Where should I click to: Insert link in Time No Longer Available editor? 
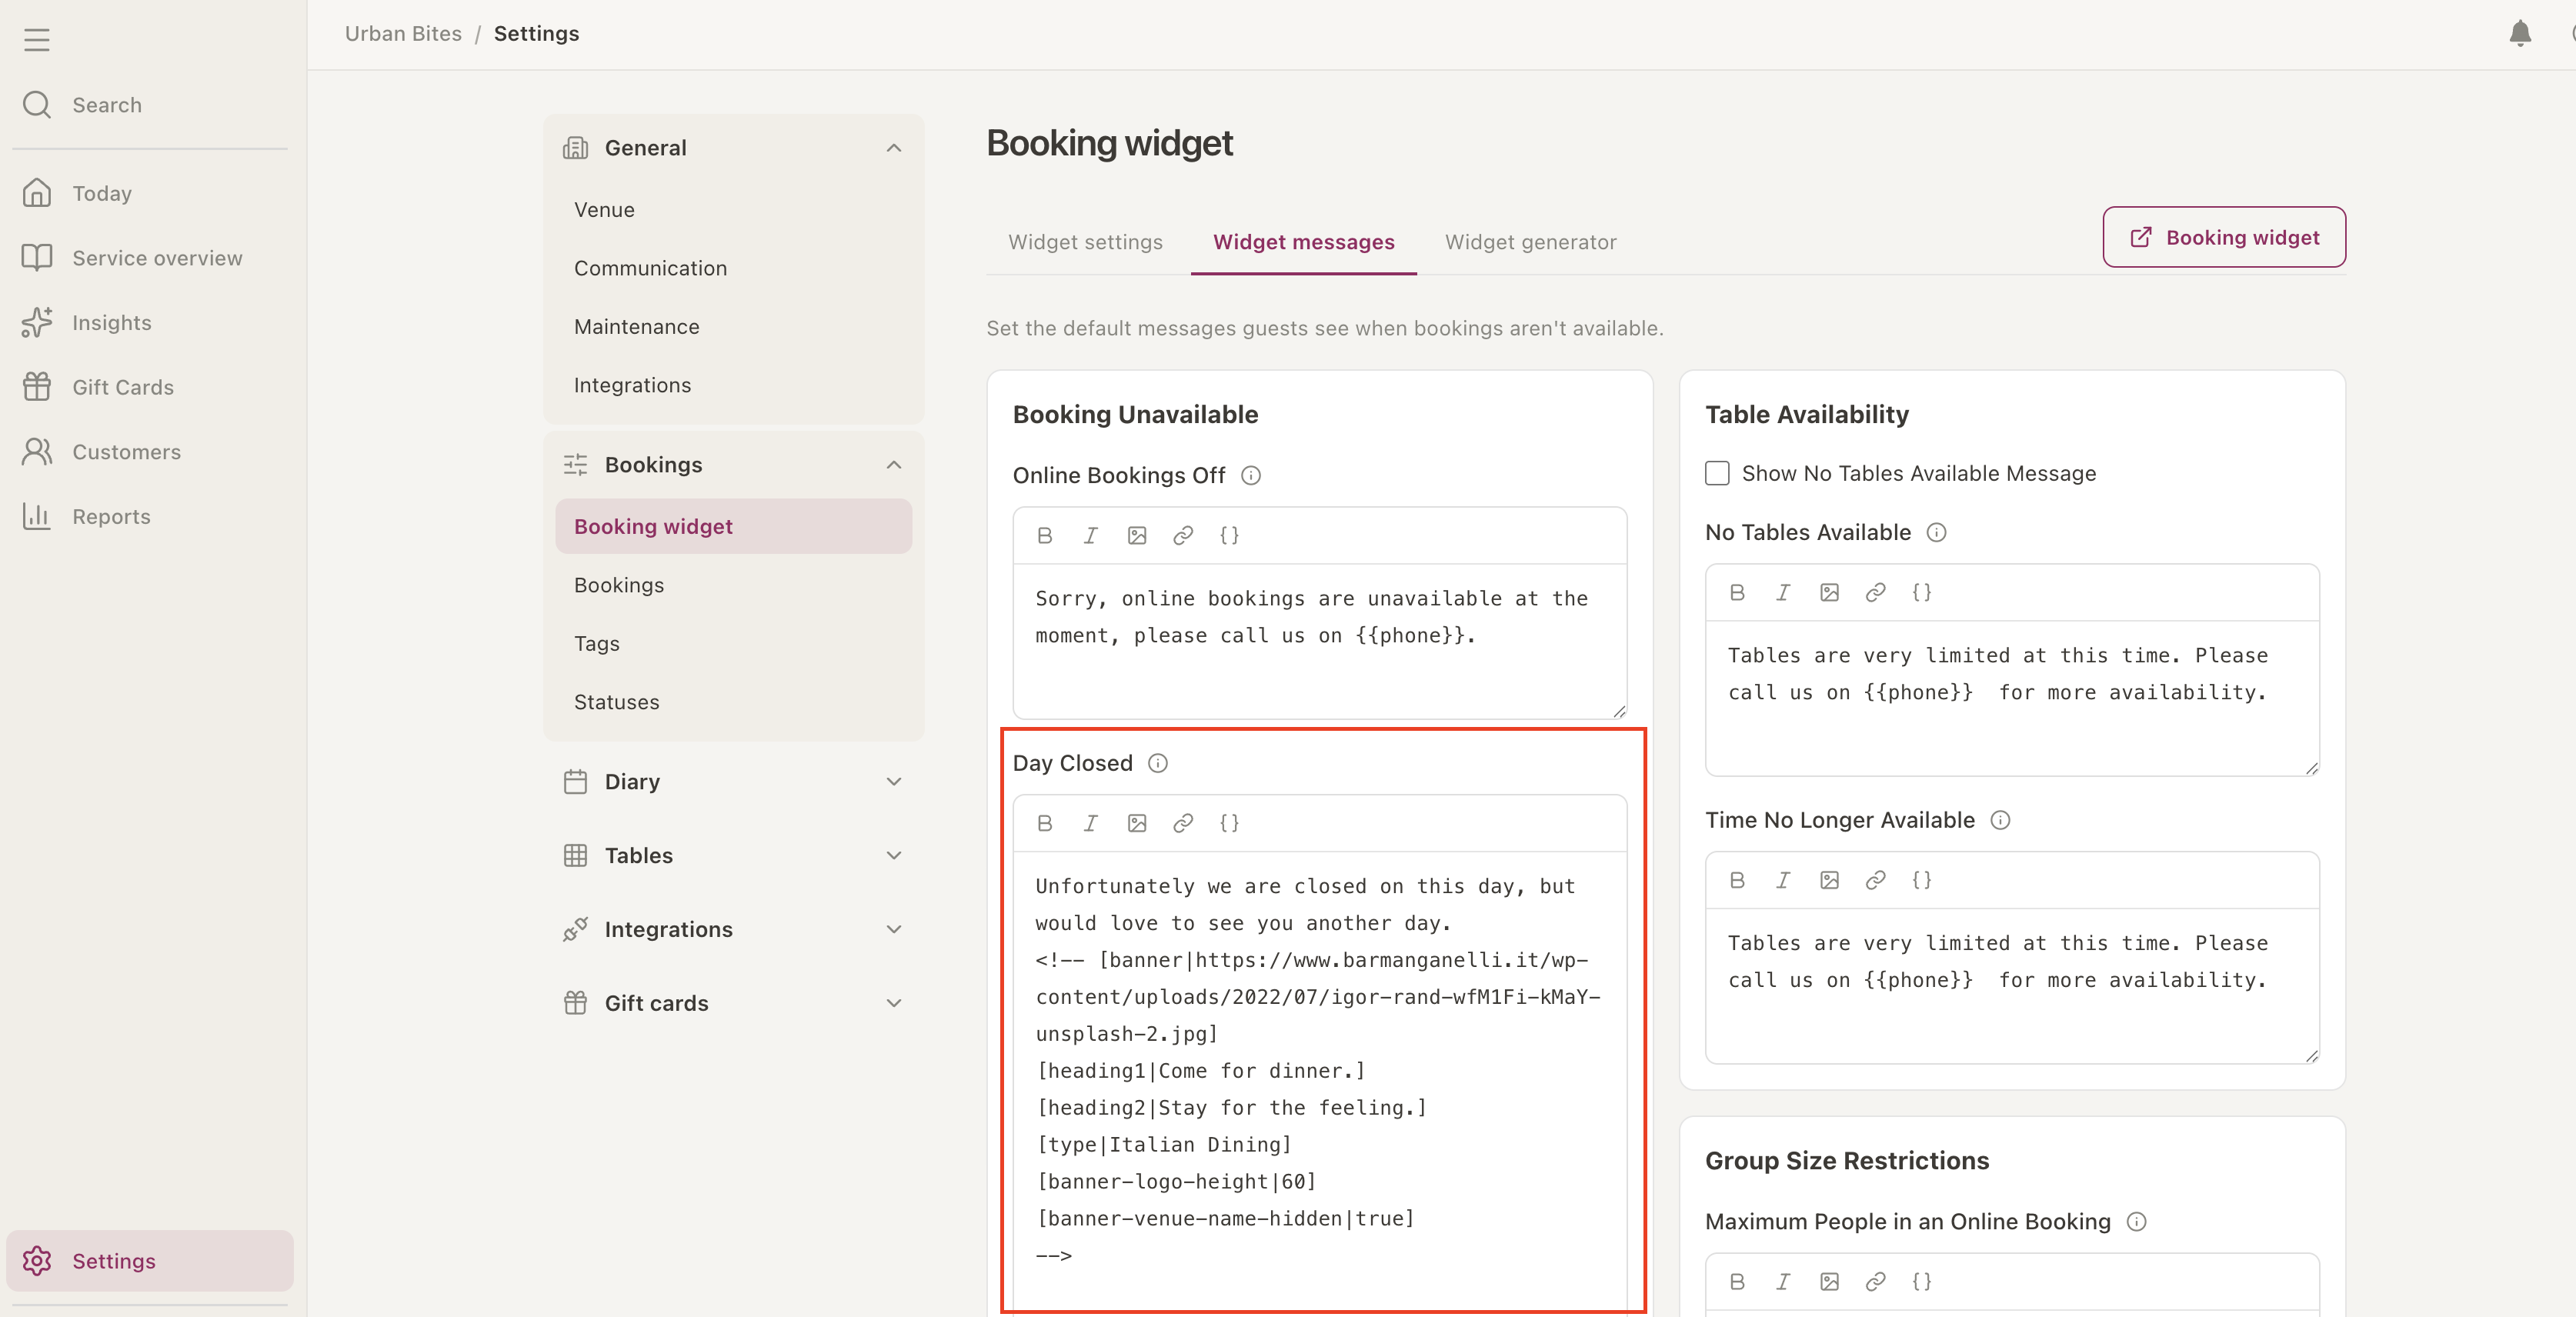point(1875,880)
